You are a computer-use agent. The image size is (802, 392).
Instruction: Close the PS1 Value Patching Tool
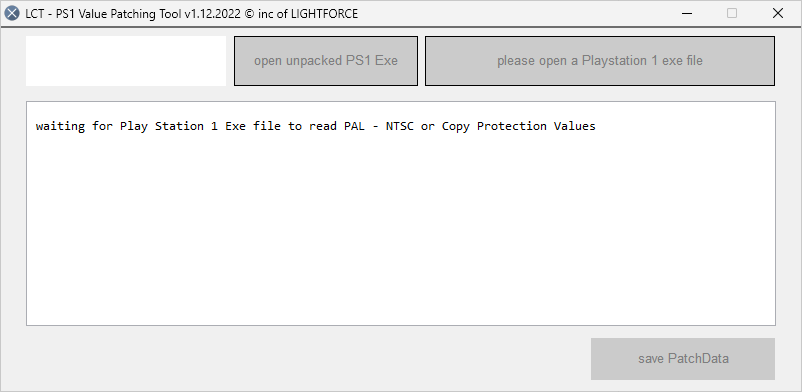777,13
